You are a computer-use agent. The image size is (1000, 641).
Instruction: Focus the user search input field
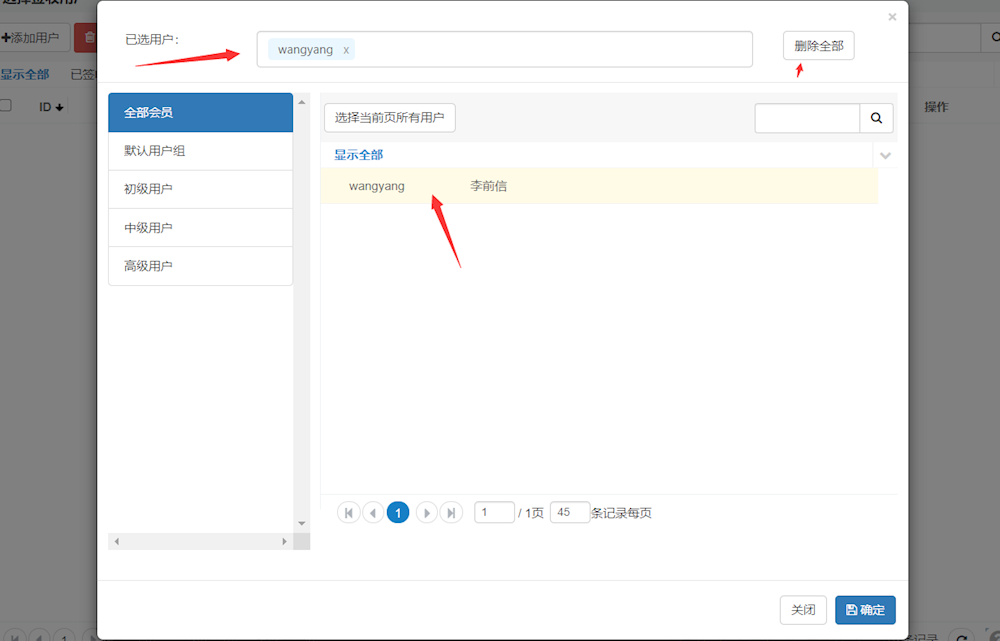807,118
